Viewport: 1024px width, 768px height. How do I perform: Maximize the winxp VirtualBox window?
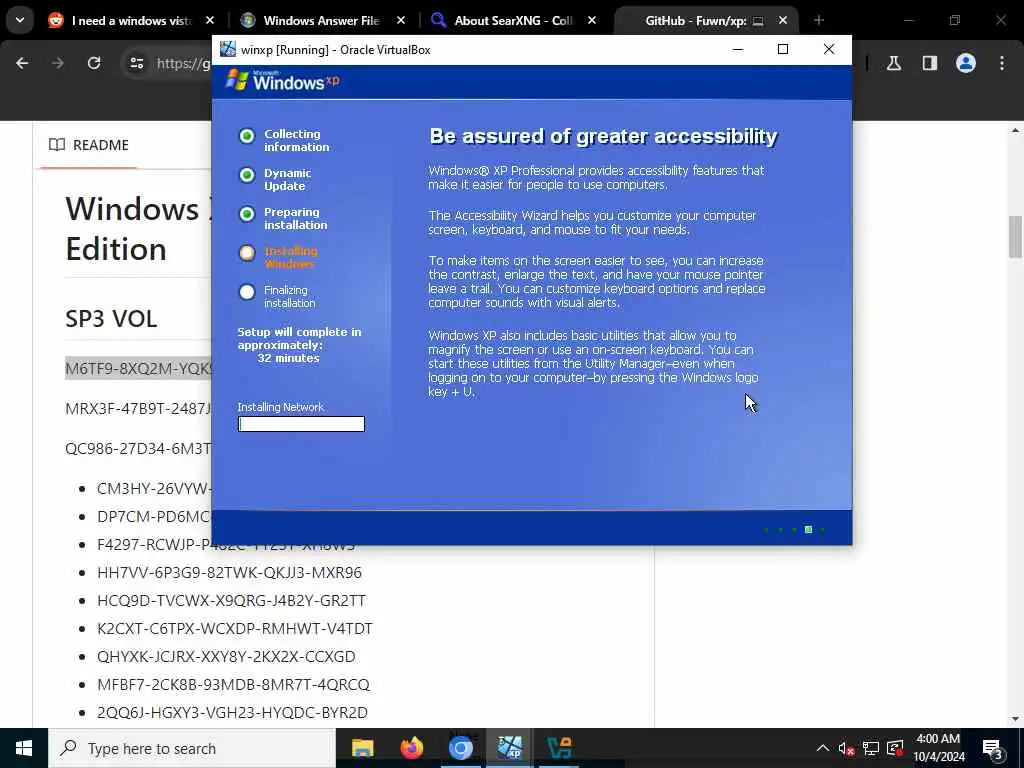783,50
